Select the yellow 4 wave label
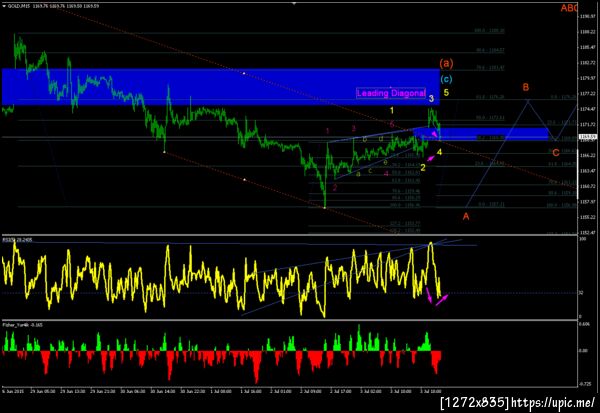Screen dimensions: 600x413 click(439, 152)
